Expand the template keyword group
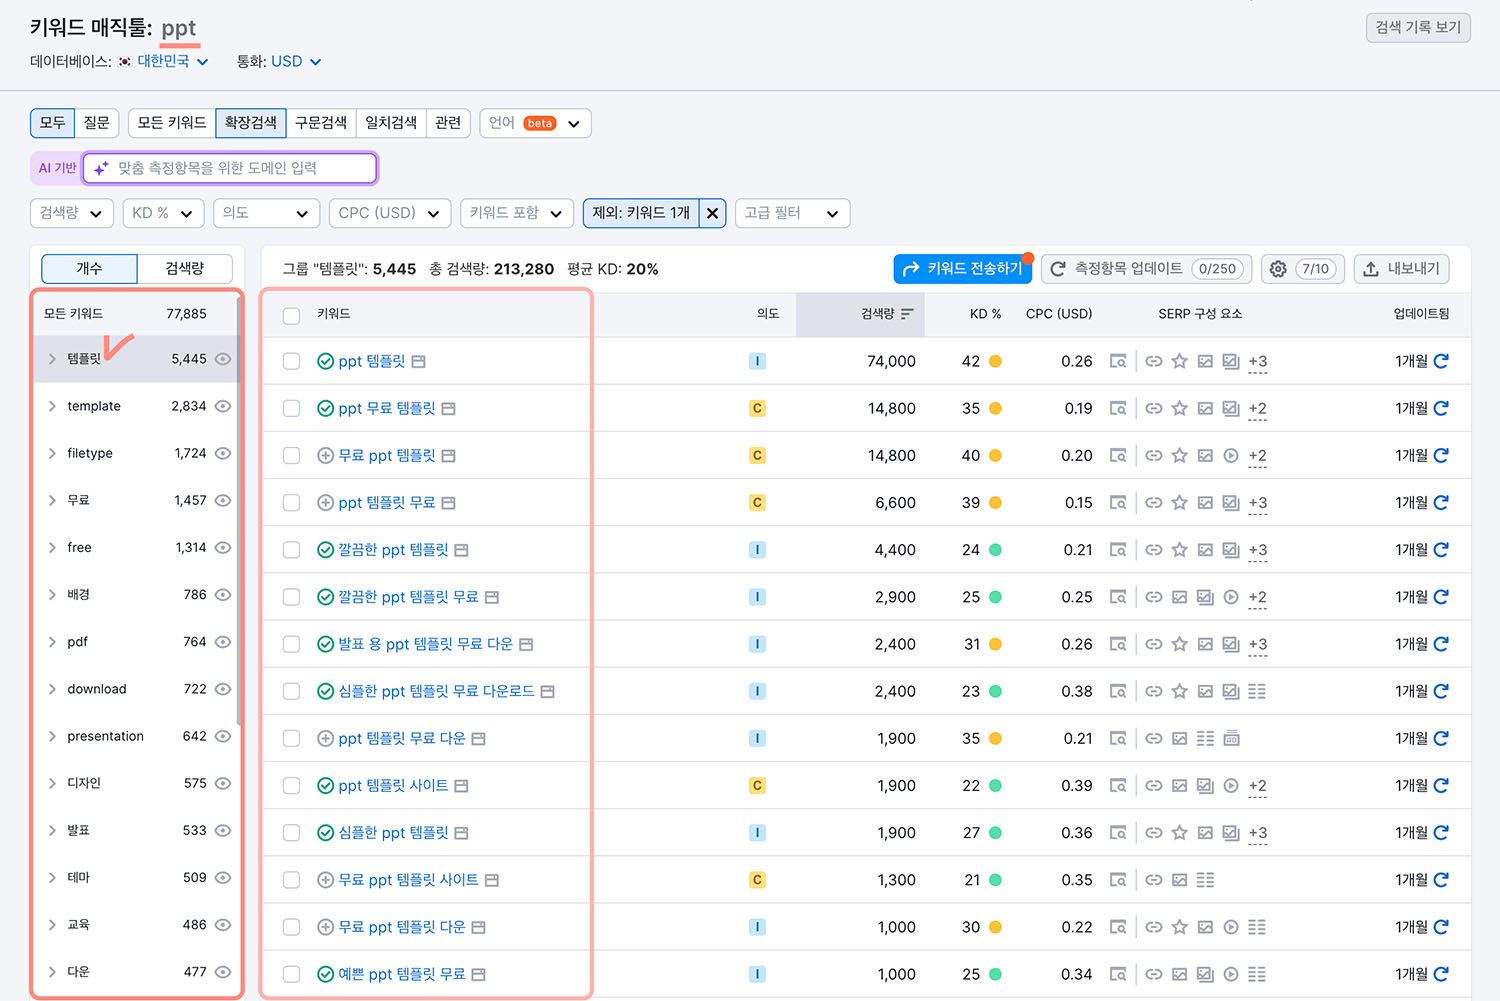This screenshot has height=1001, width=1500. (52, 406)
